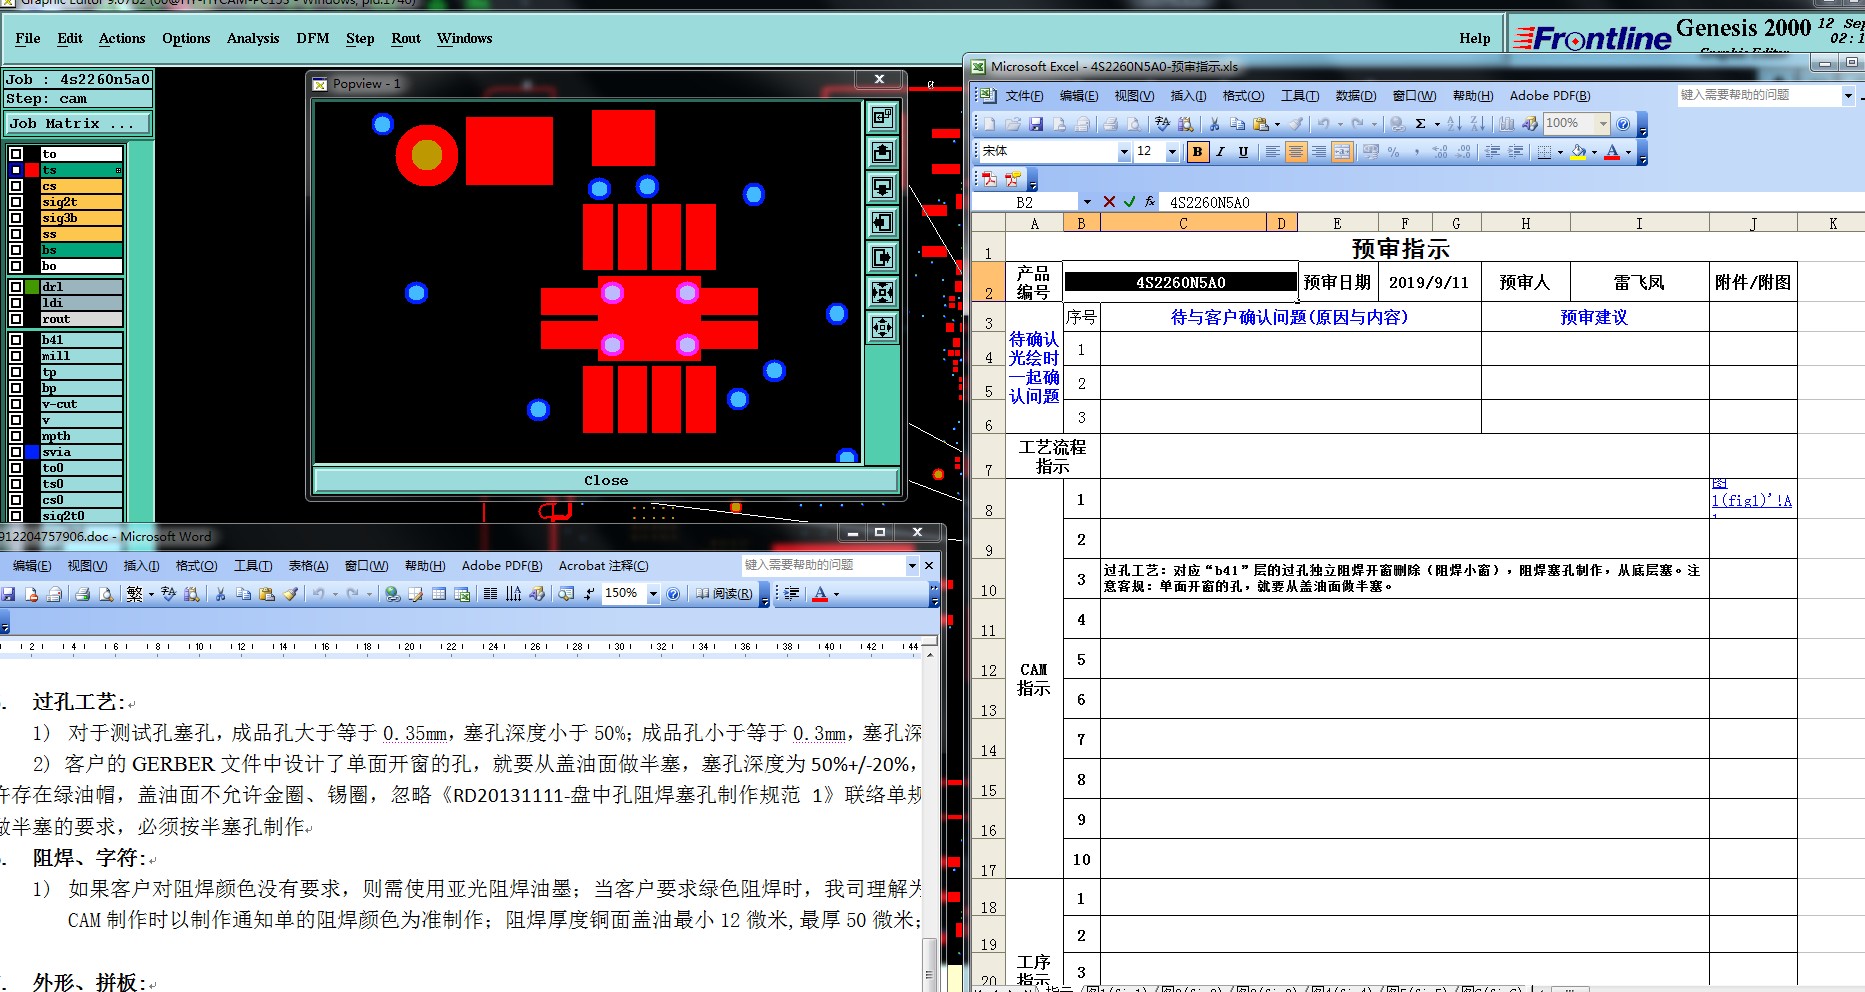Click Excel help question input field
The image size is (1865, 992).
click(1759, 95)
